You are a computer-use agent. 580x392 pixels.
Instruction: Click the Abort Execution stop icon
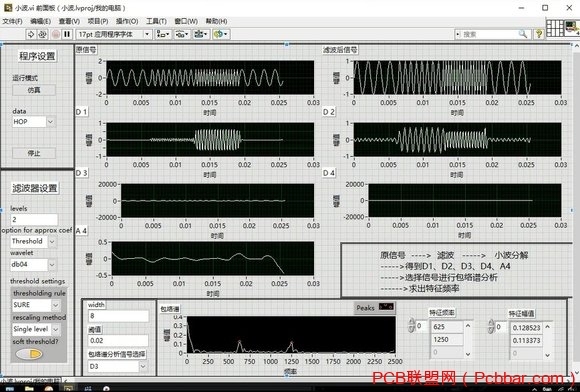coord(56,34)
